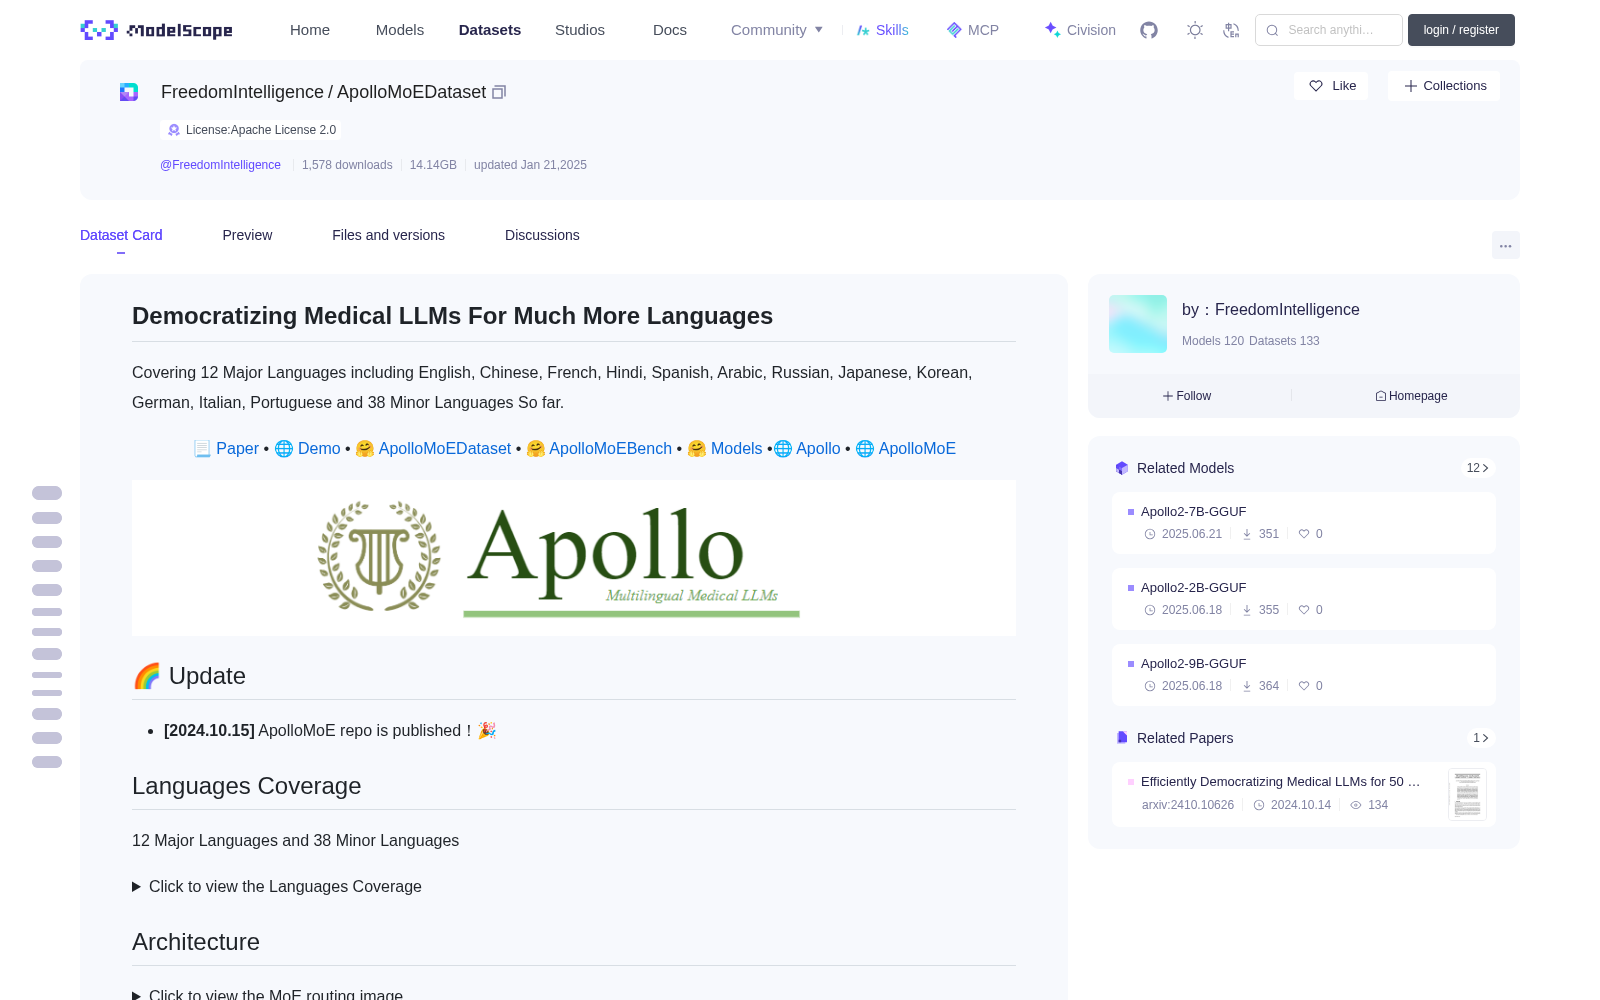
Task: Click the Apollo banner image
Action: point(574,558)
